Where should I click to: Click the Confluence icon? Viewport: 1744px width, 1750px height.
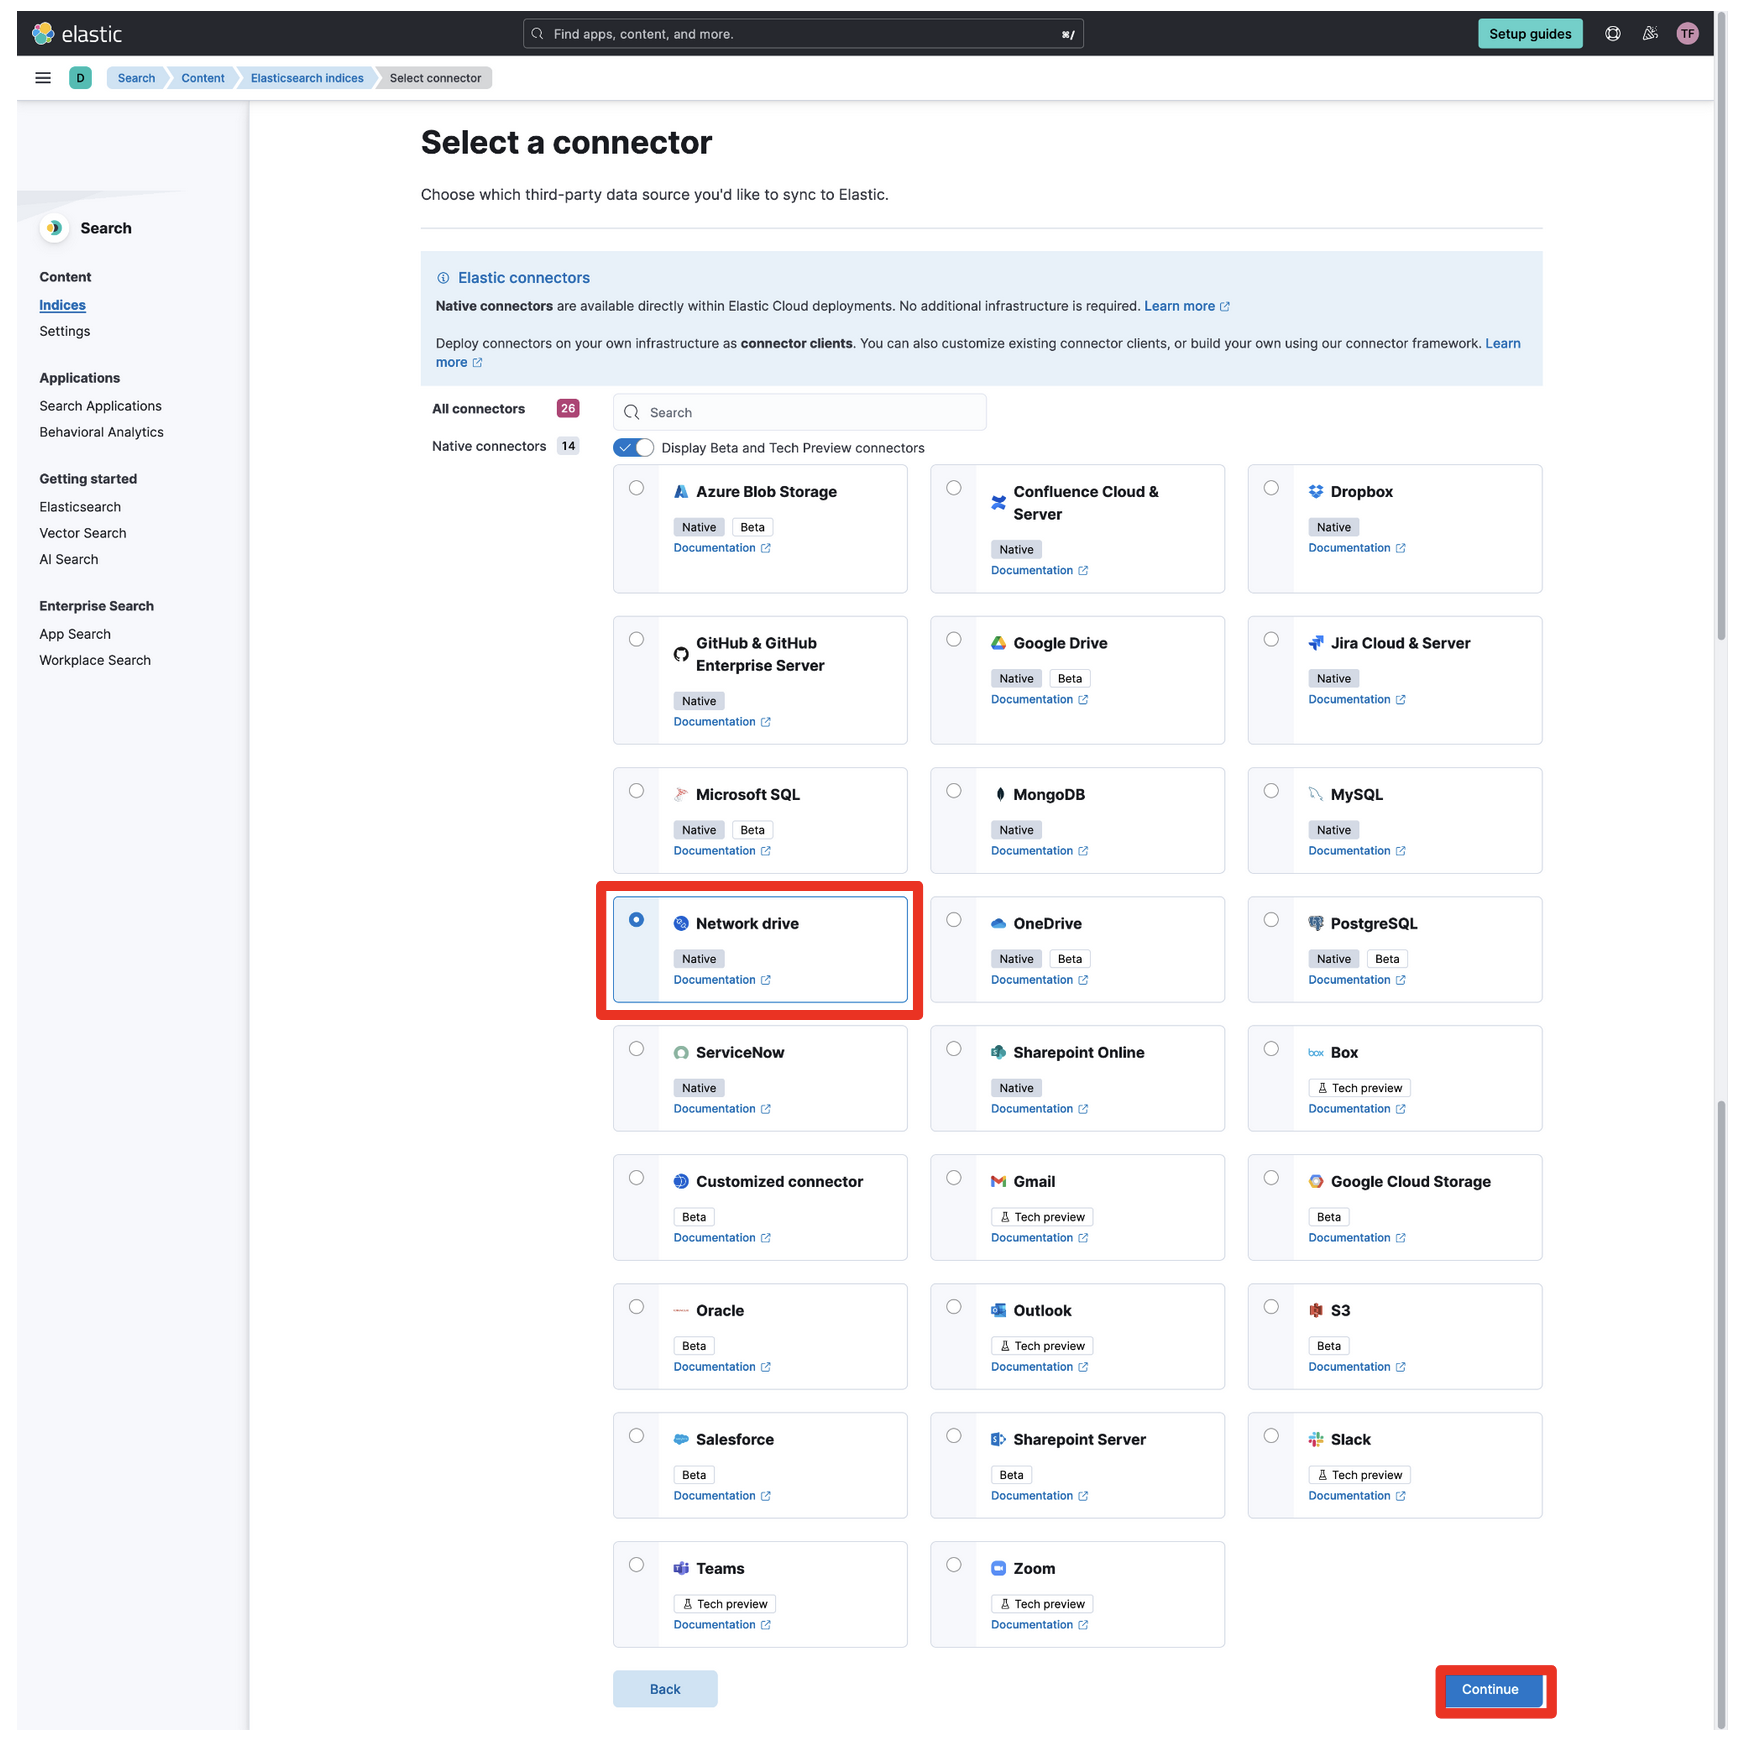click(x=998, y=503)
